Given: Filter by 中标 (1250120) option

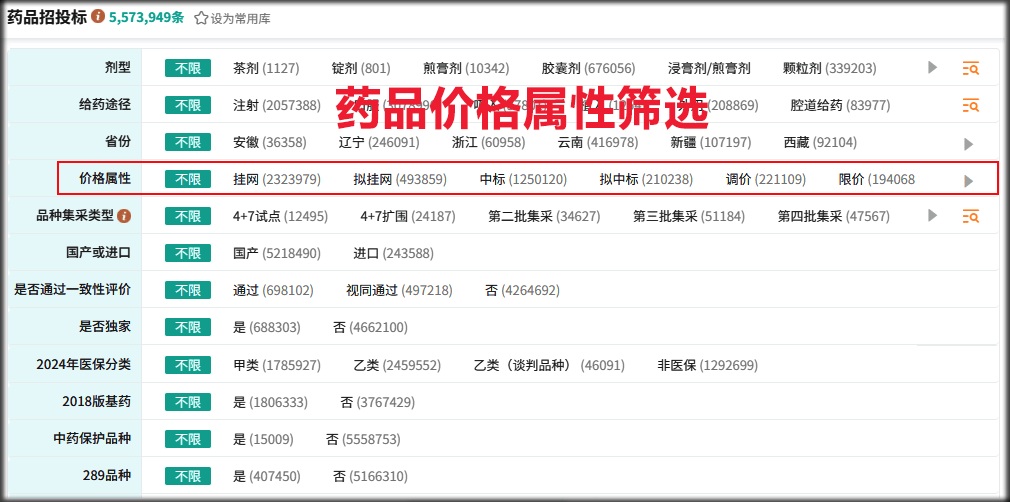Looking at the screenshot, I should click(x=524, y=179).
